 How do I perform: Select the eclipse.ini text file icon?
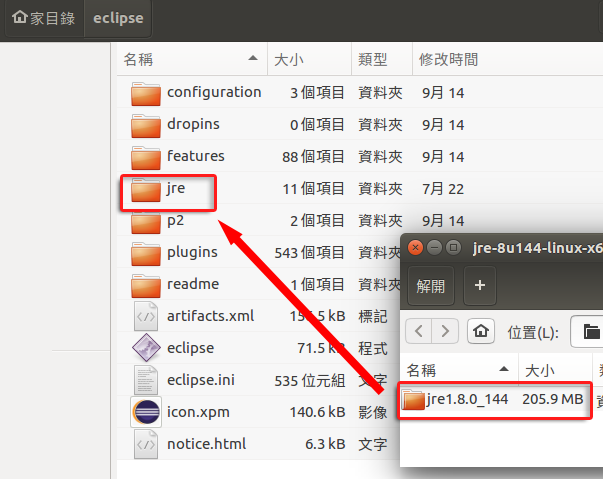pos(146,380)
